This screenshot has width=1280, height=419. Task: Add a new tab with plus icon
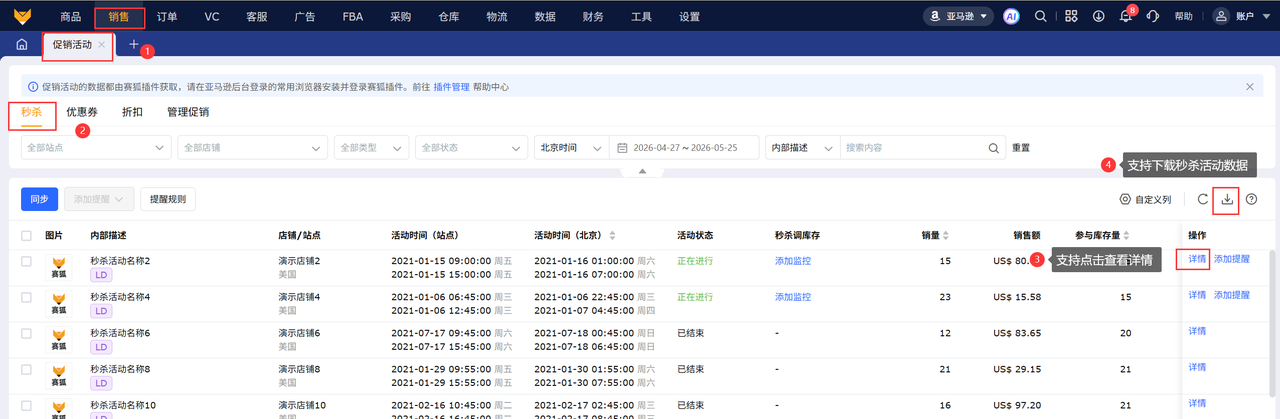(134, 45)
